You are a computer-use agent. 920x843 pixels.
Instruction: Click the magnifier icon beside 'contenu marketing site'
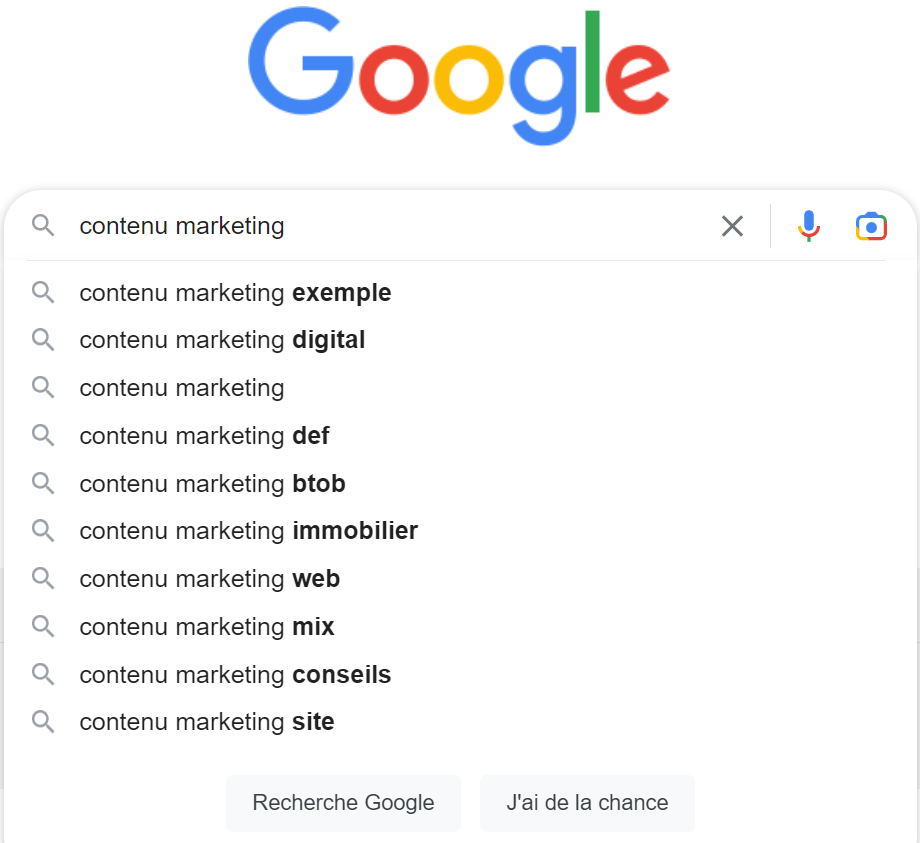coord(43,722)
